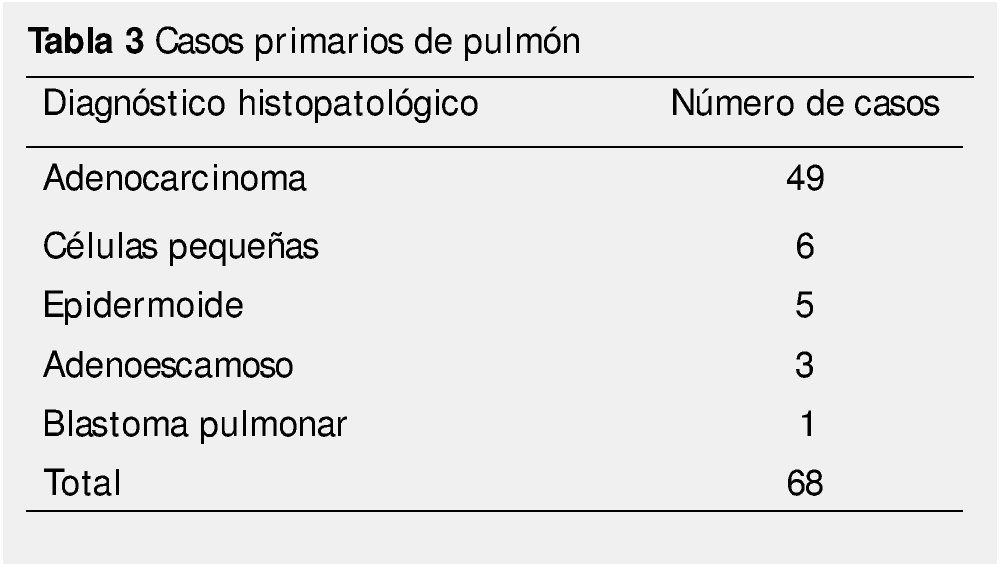Click the Adenoescamoso row label
The height and width of the screenshot is (575, 1000).
(x=168, y=365)
